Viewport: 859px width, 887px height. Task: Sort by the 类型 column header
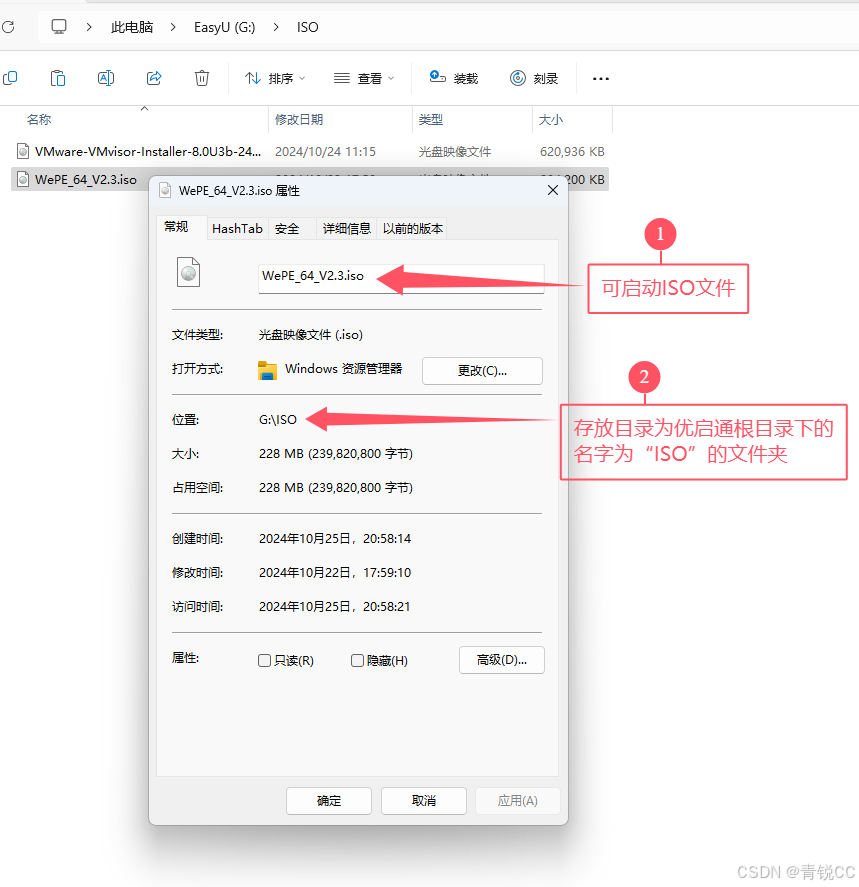click(430, 119)
